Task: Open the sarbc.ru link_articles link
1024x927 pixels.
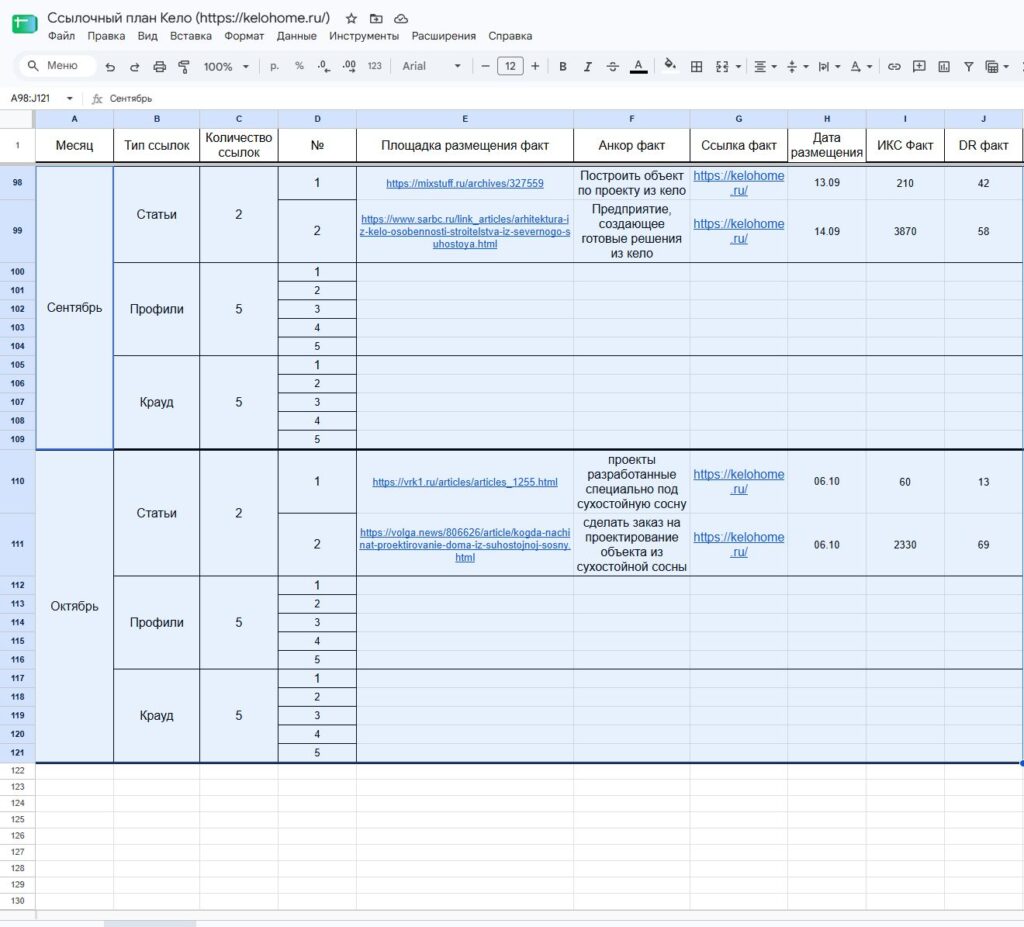Action: (x=464, y=231)
